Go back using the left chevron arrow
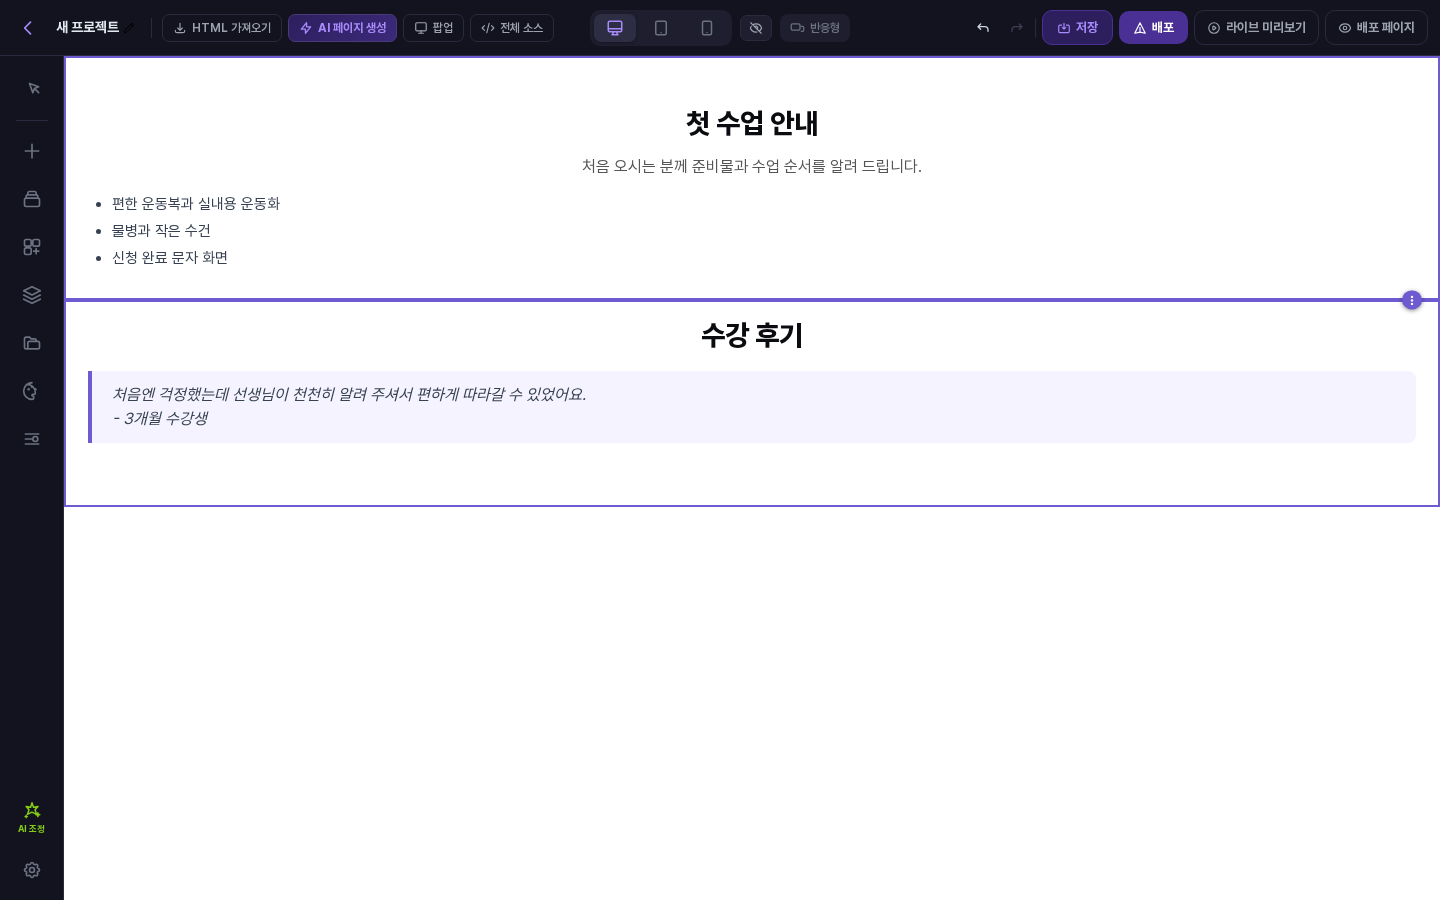The width and height of the screenshot is (1440, 900). pyautogui.click(x=28, y=28)
